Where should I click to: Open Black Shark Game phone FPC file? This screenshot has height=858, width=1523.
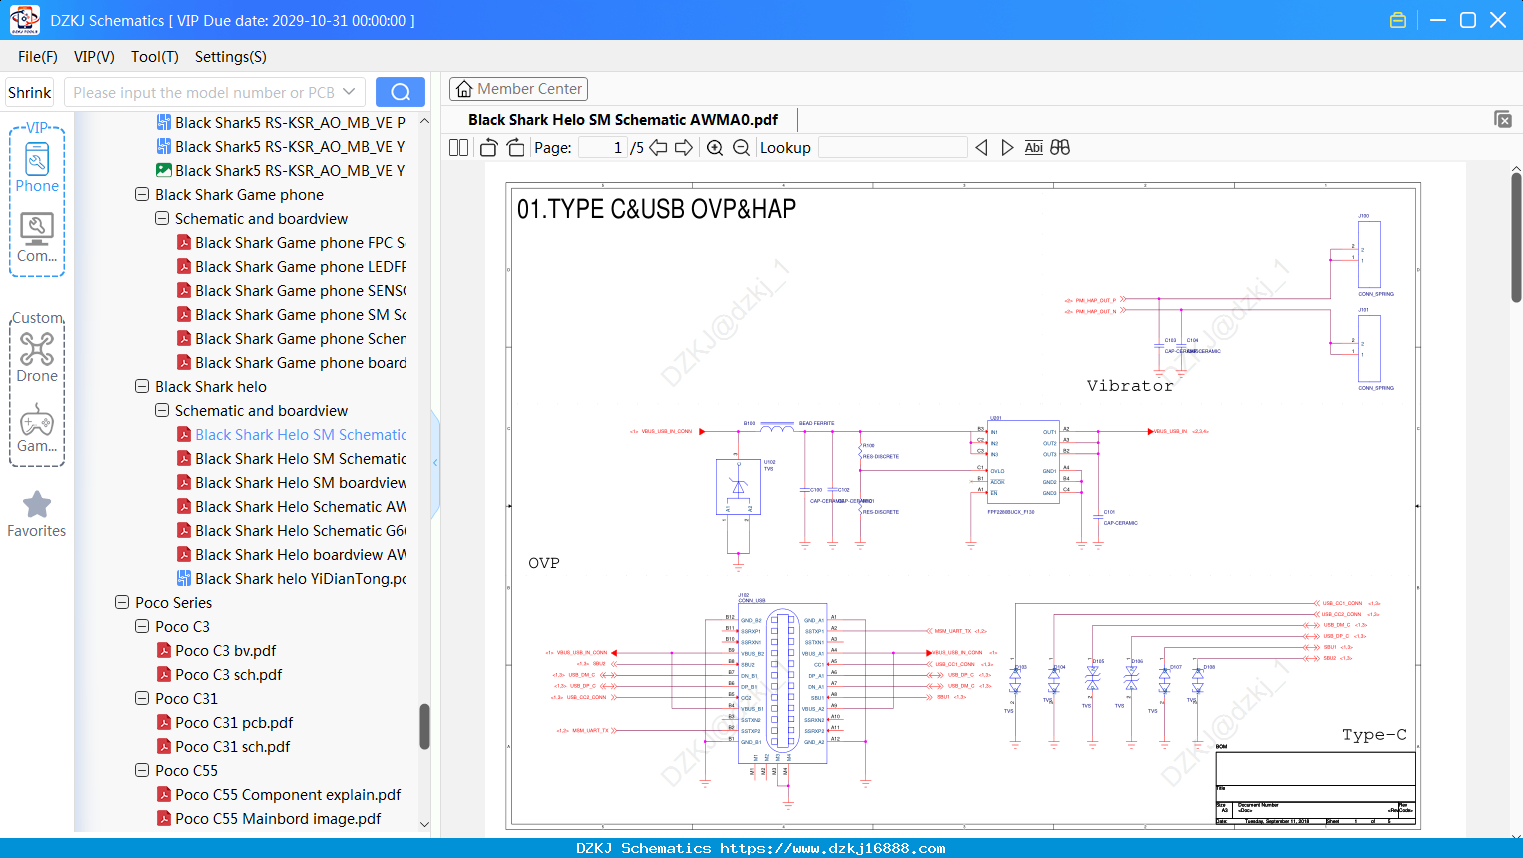coord(291,243)
